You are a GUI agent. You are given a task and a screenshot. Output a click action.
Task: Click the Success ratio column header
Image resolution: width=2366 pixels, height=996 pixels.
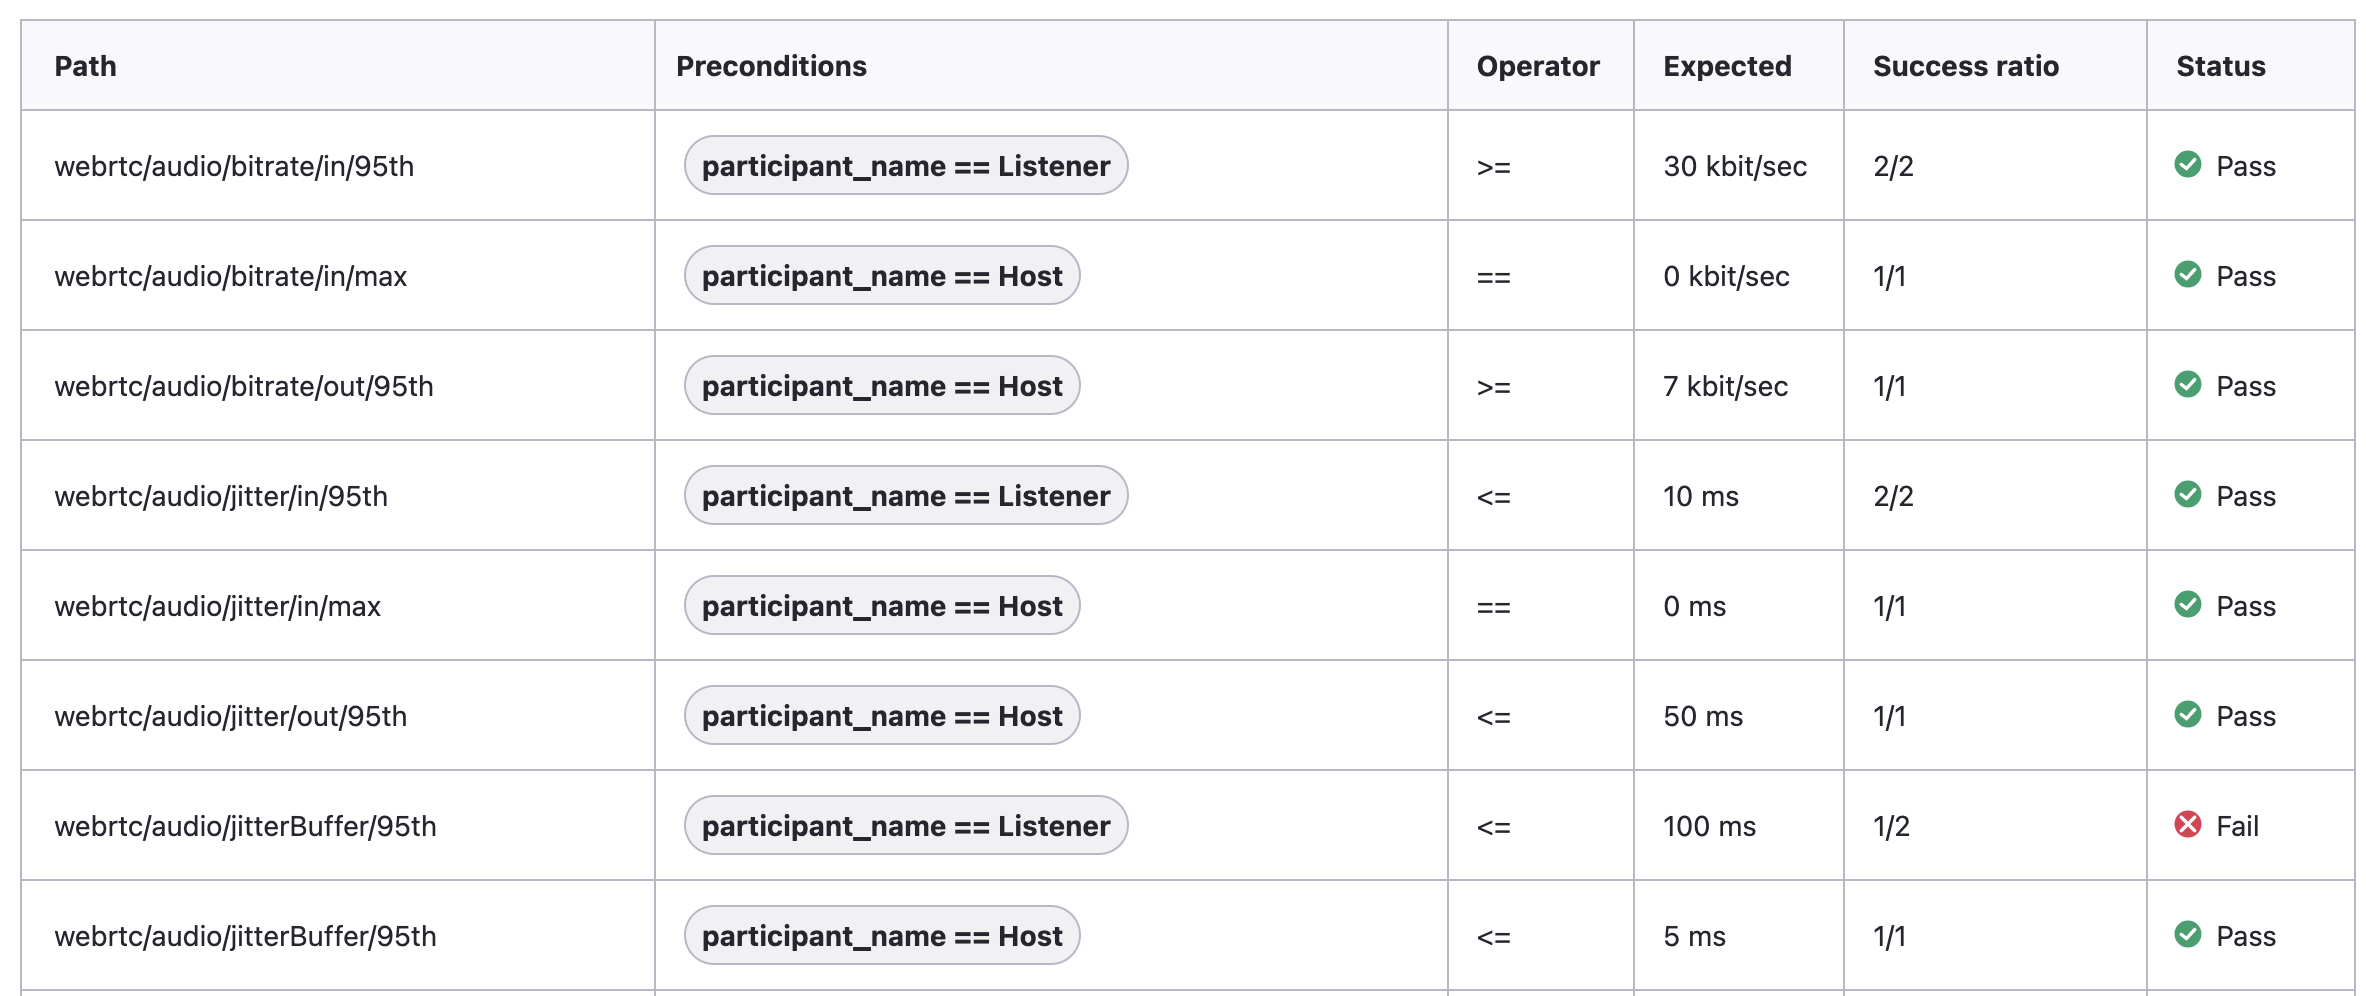pyautogui.click(x=1966, y=66)
